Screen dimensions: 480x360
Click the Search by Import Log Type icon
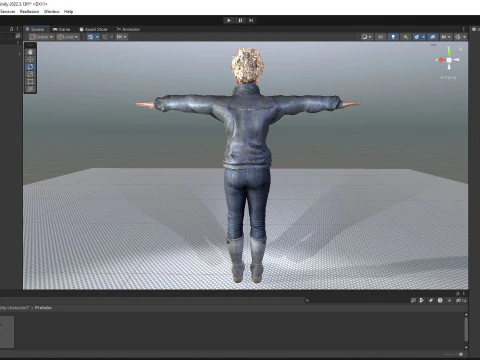tap(440, 300)
